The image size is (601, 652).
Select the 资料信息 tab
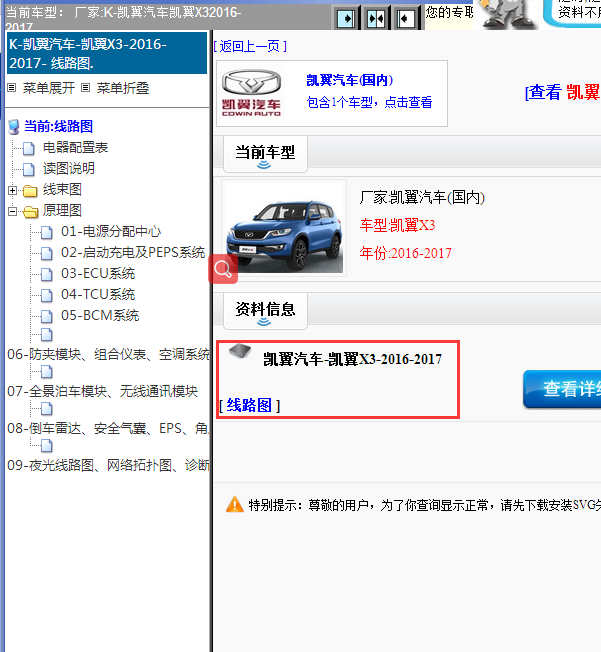(265, 311)
